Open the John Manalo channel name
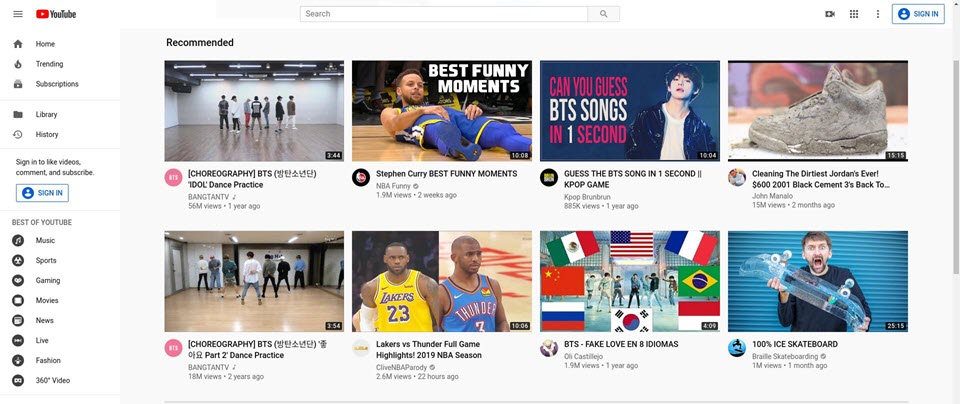 point(772,196)
